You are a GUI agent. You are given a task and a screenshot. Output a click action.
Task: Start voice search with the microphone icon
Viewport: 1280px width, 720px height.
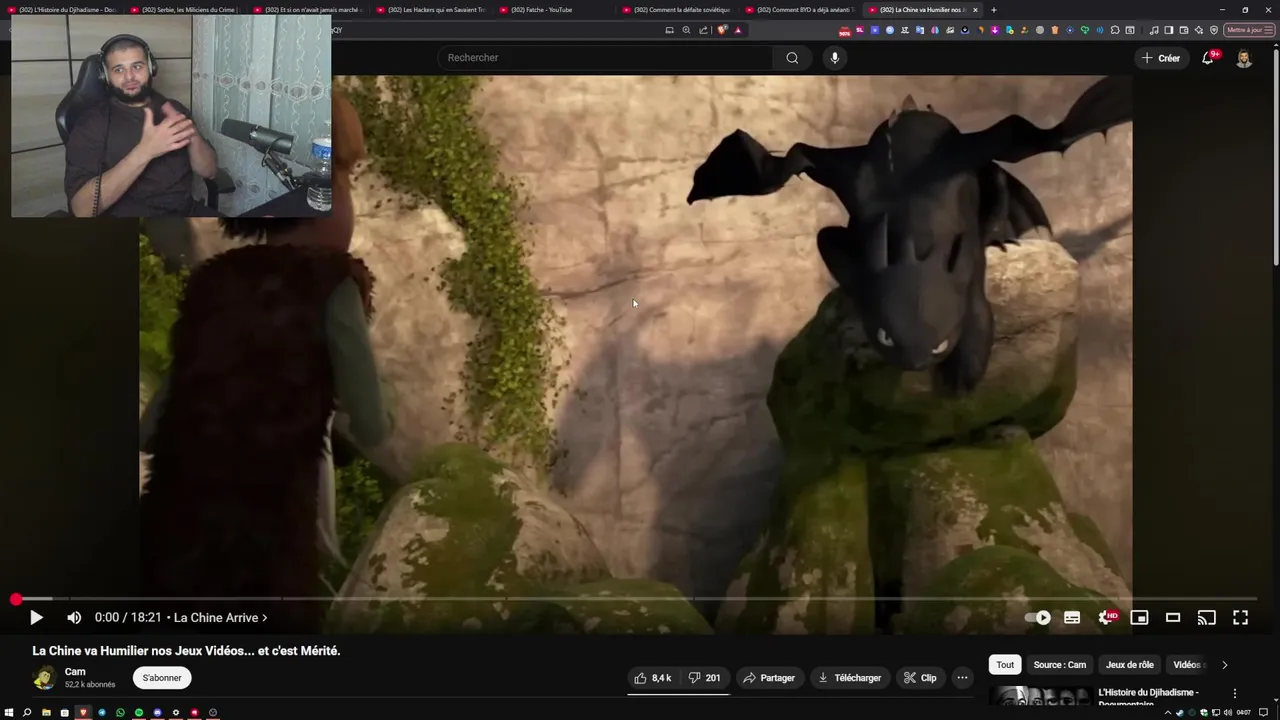pos(834,58)
